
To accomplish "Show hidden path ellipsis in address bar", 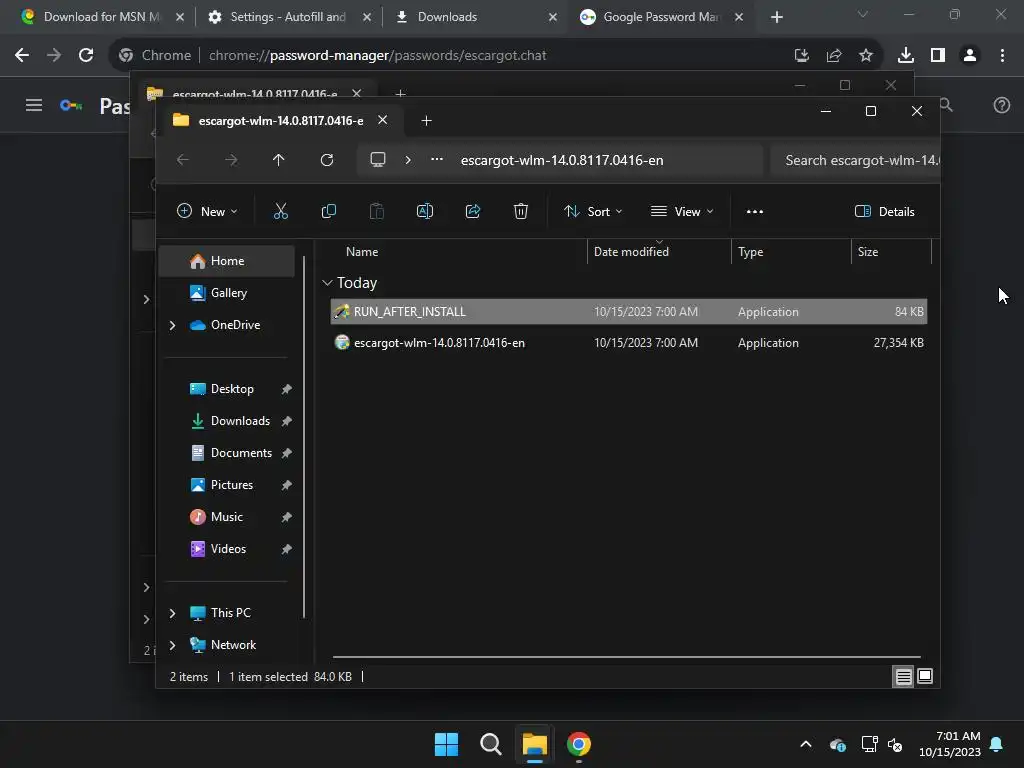I will (437, 160).
